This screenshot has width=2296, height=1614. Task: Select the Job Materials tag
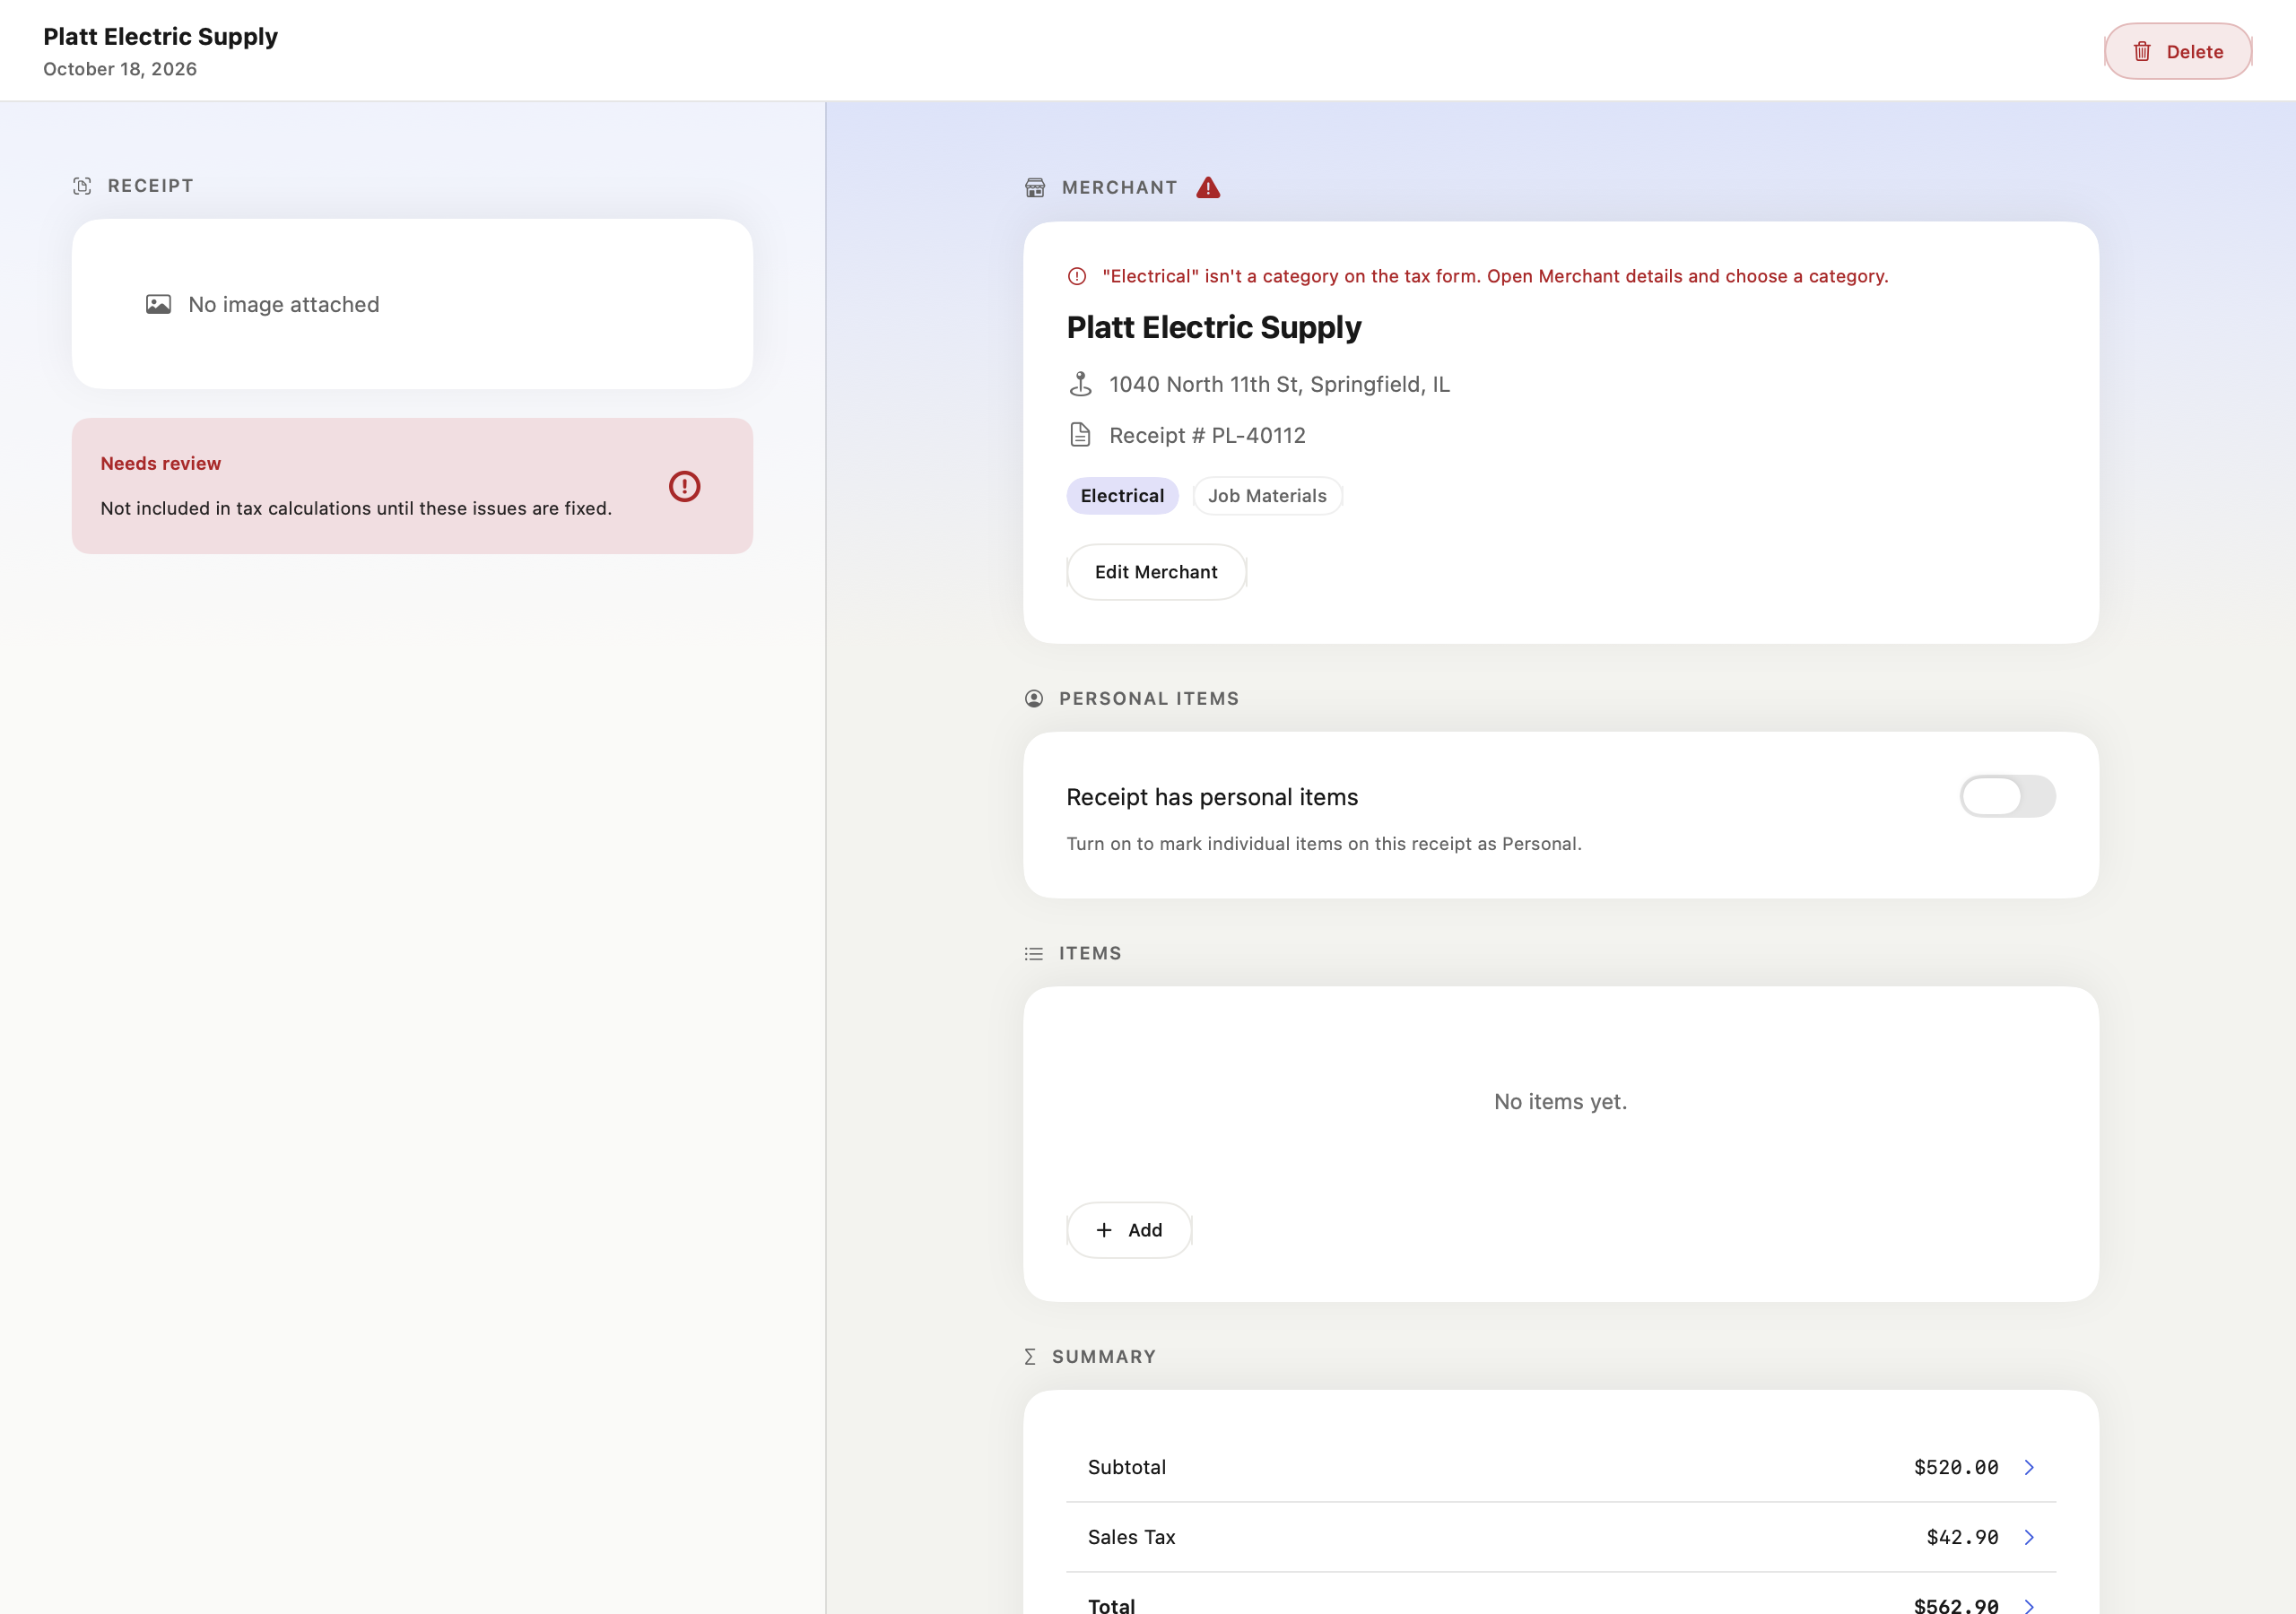[1267, 496]
